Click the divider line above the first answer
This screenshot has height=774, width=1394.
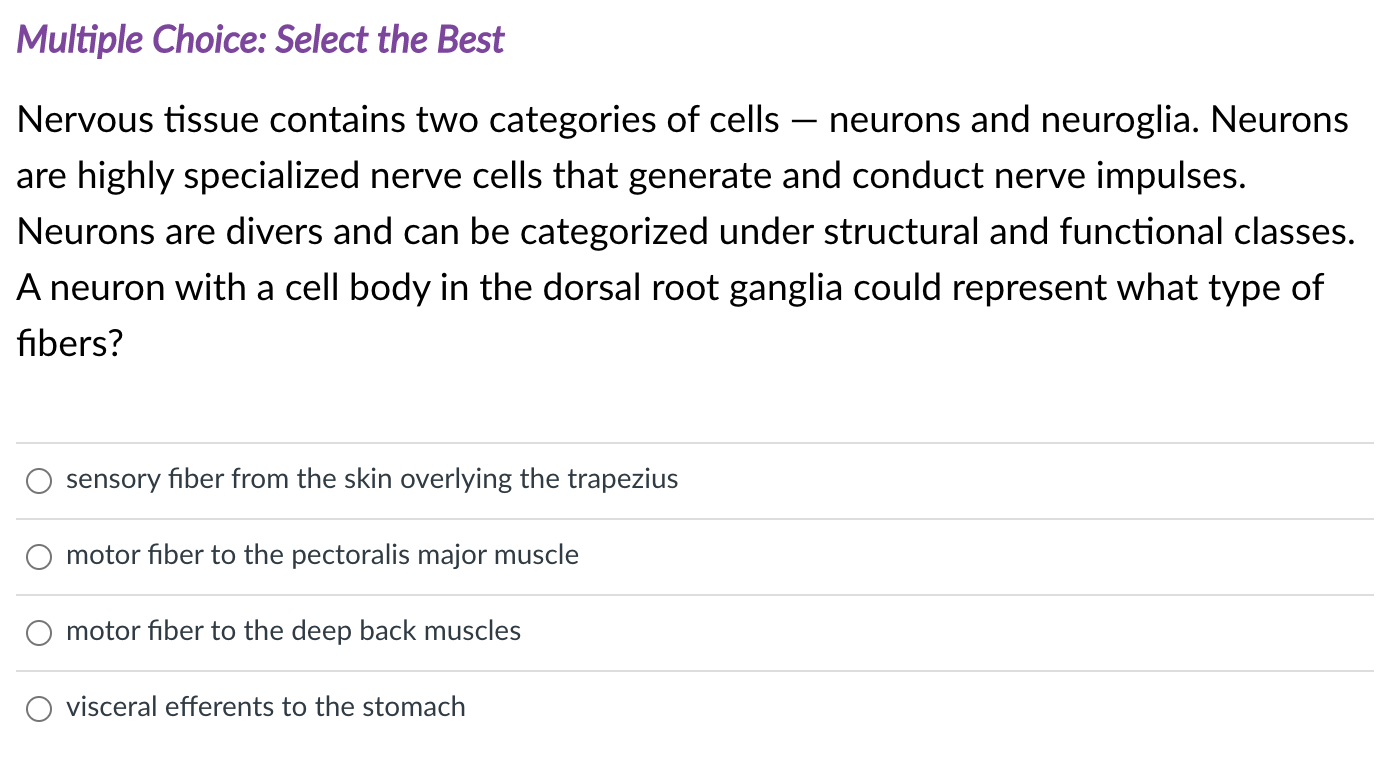697,442
